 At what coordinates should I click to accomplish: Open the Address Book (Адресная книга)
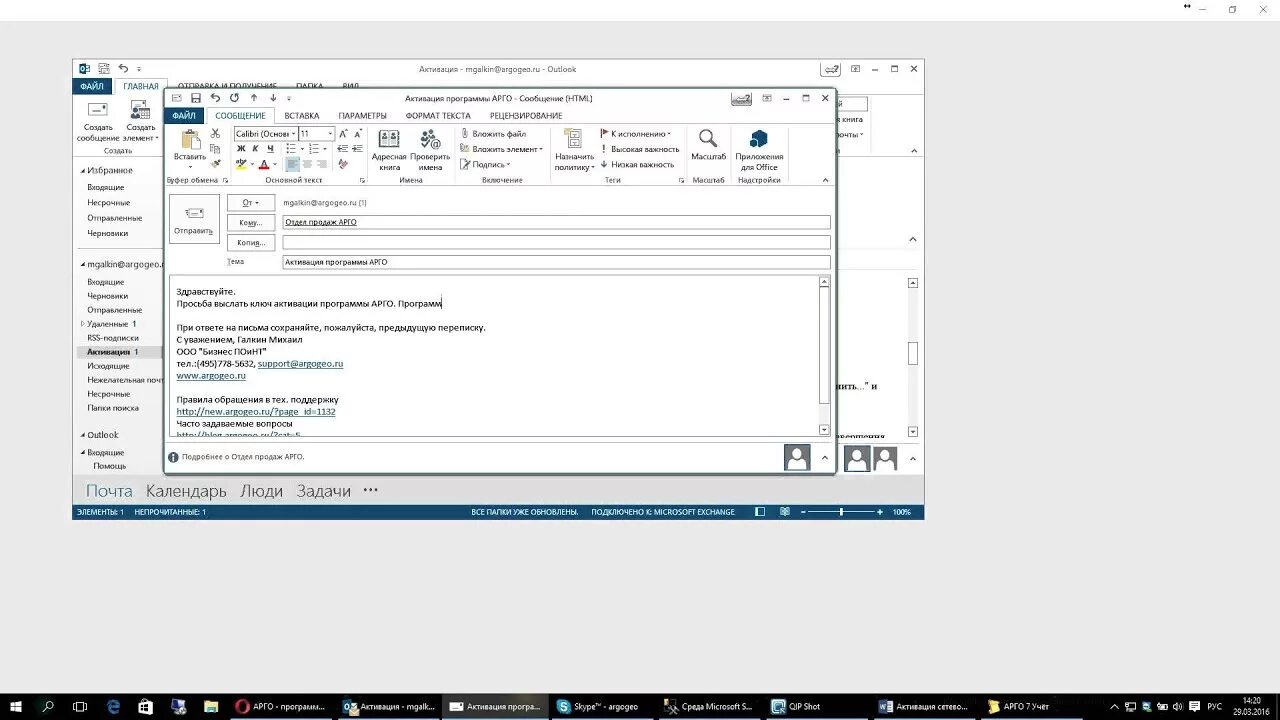[x=389, y=150]
